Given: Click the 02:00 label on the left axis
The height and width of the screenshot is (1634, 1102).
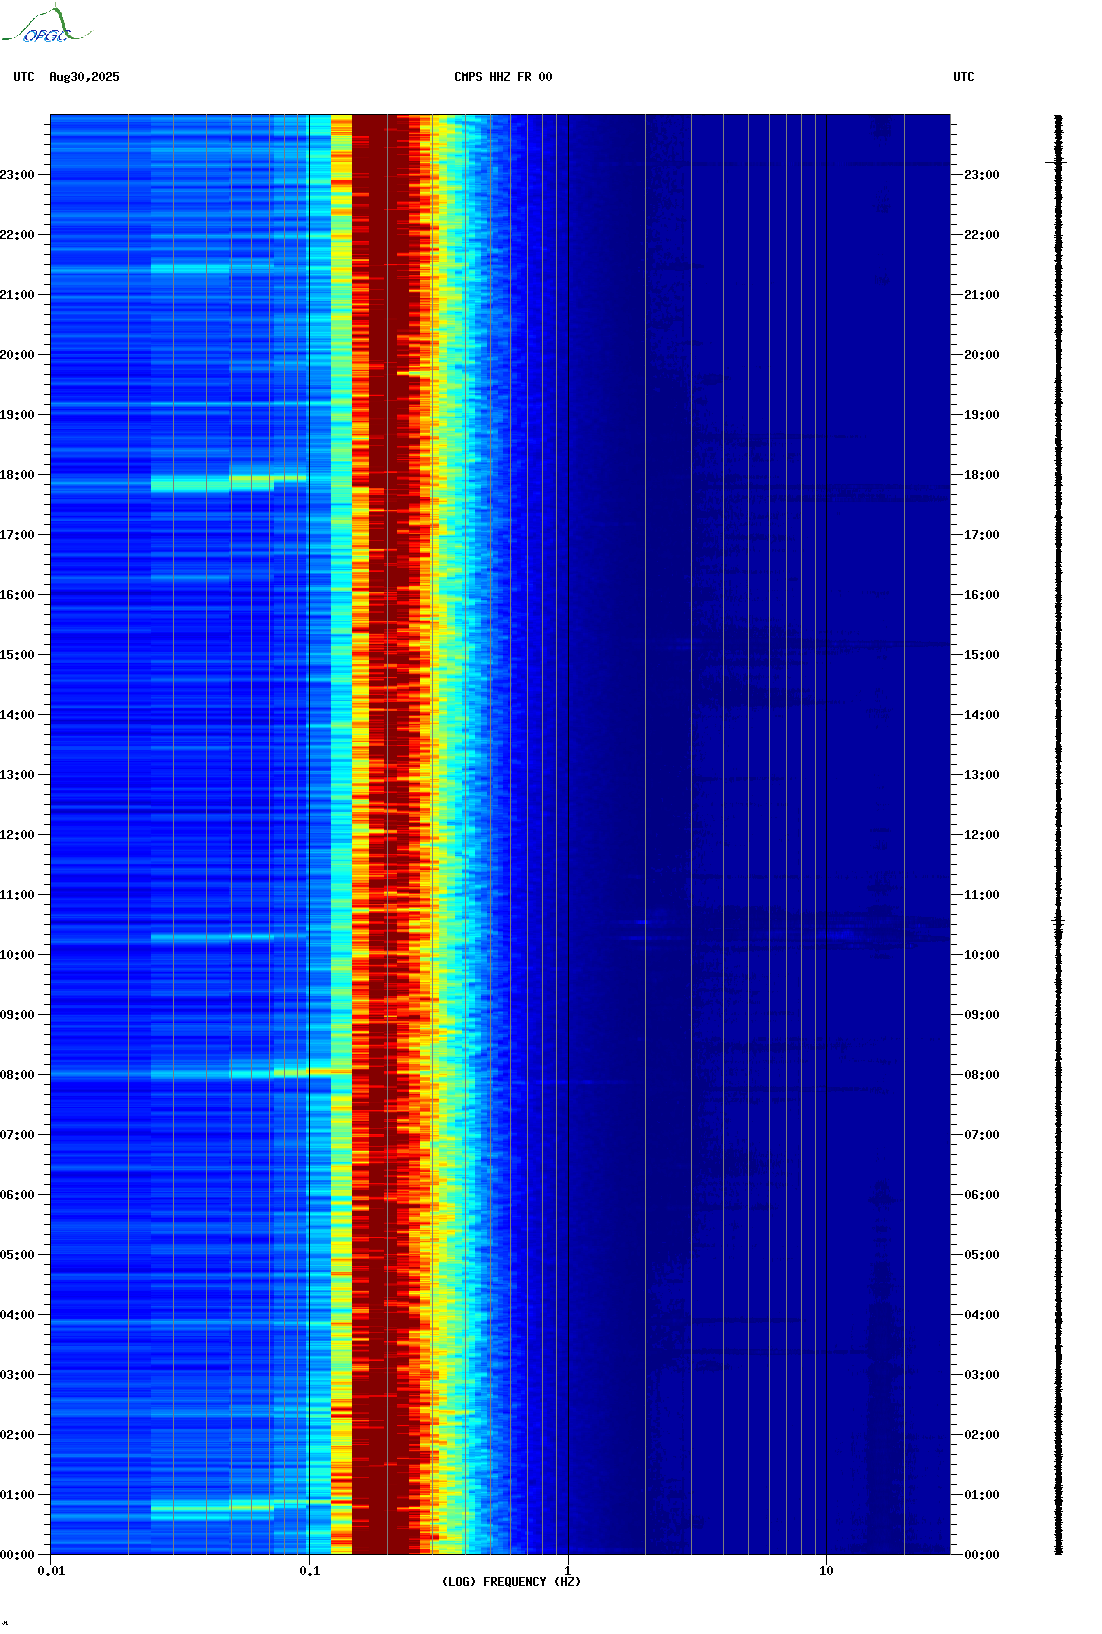Looking at the screenshot, I should (17, 1435).
